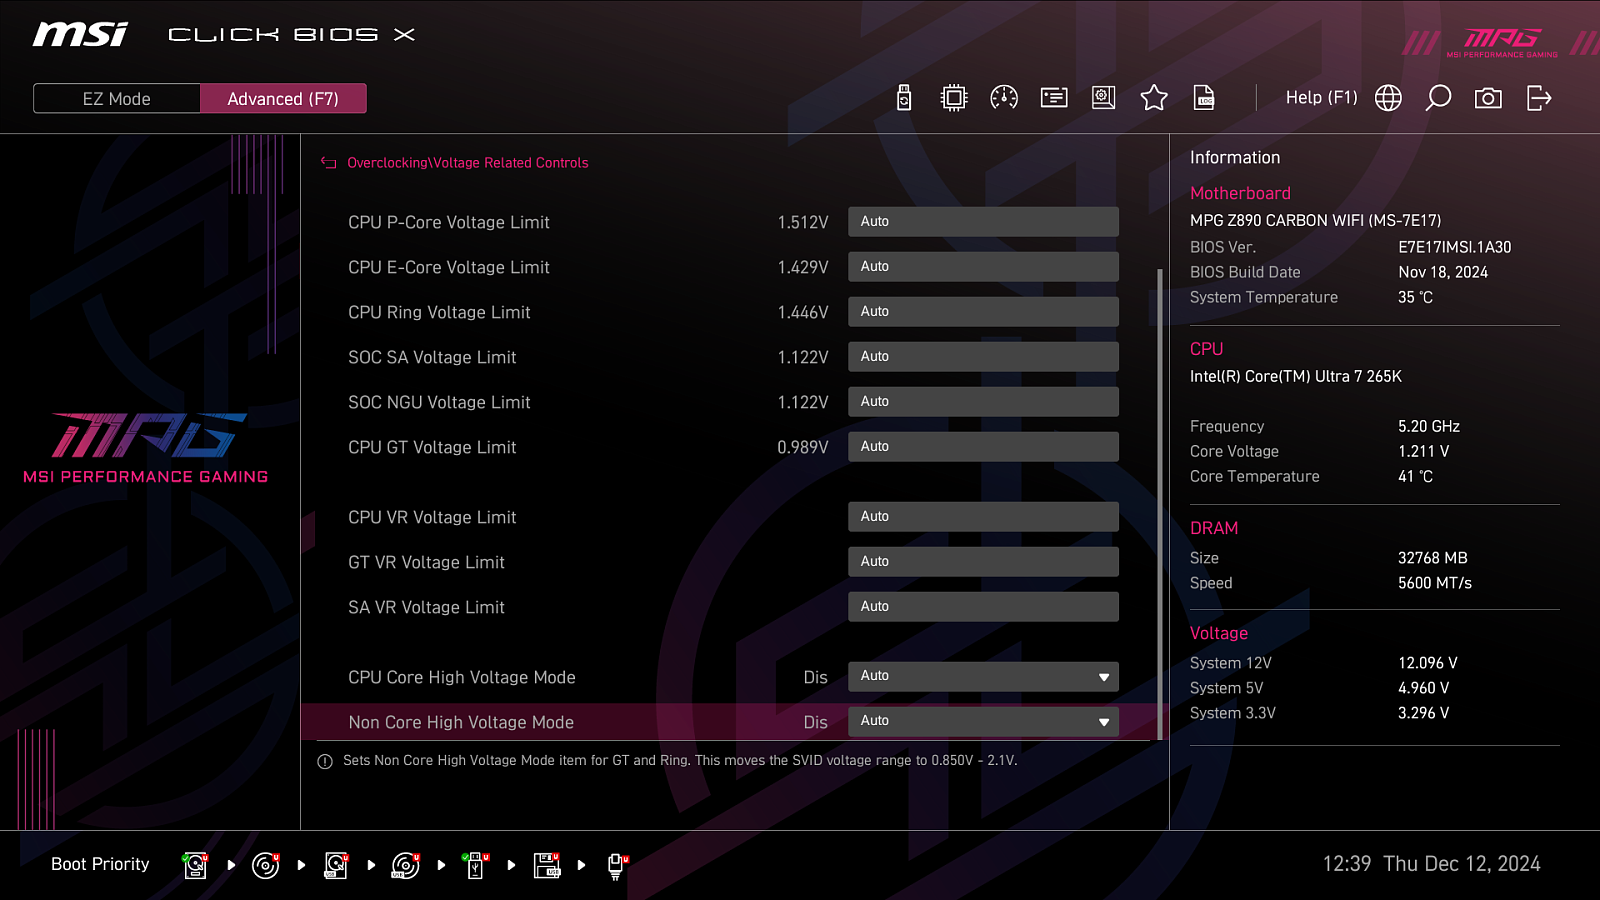
Task: Open the M-Flash USB update icon
Action: coord(904,98)
